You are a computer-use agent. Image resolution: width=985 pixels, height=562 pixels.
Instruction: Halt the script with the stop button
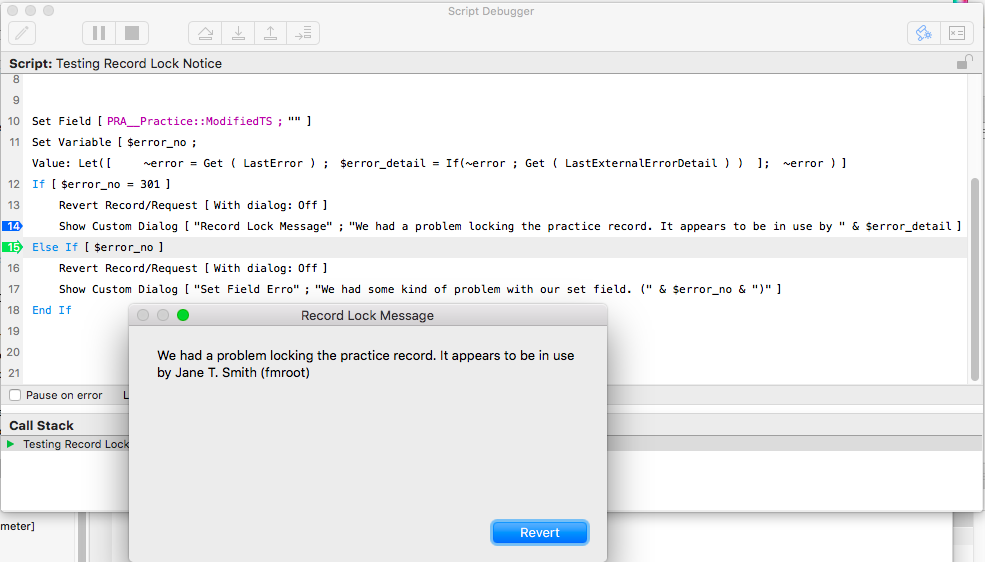coord(132,33)
